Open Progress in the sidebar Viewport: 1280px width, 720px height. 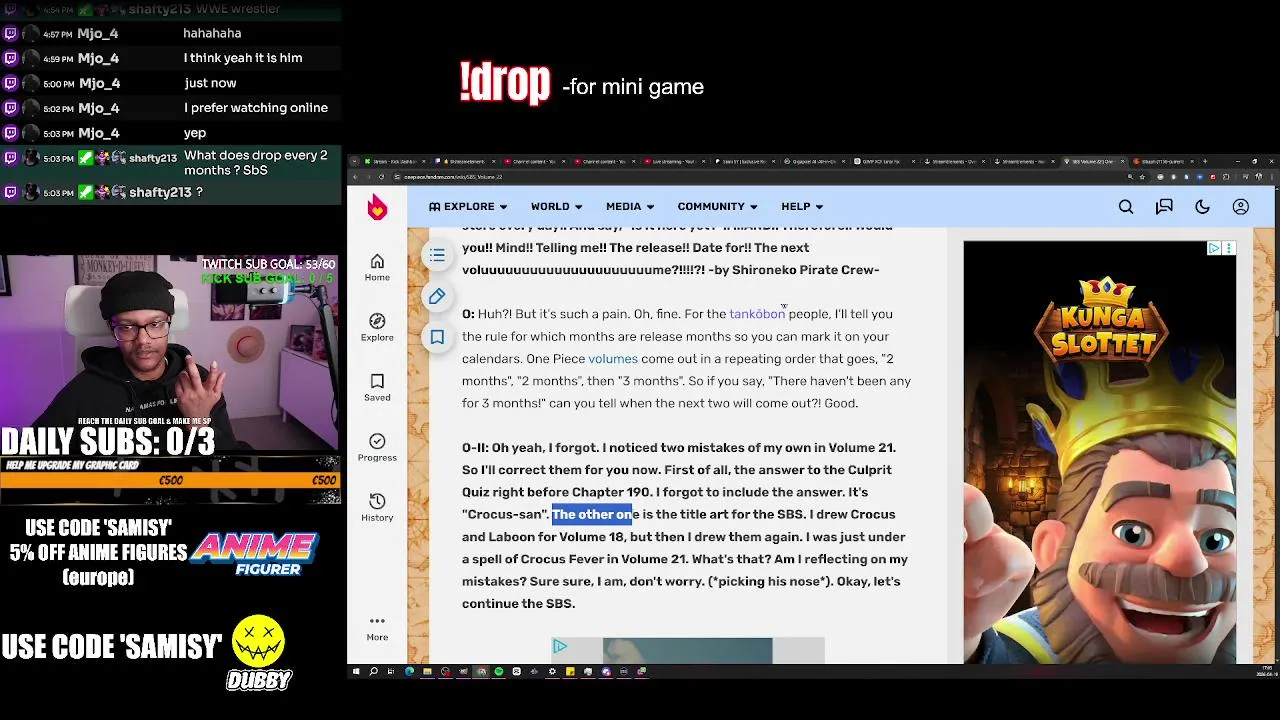[377, 447]
